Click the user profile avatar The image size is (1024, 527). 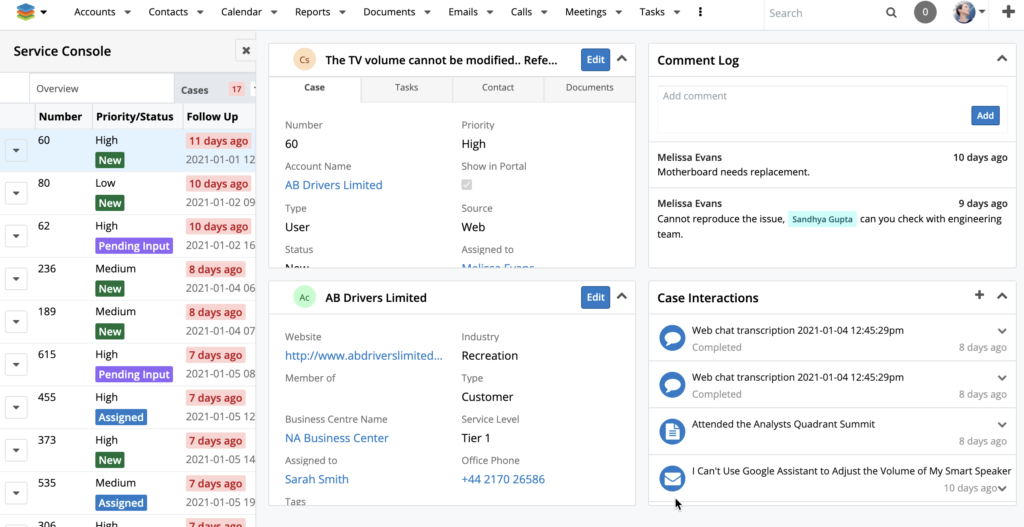[964, 12]
